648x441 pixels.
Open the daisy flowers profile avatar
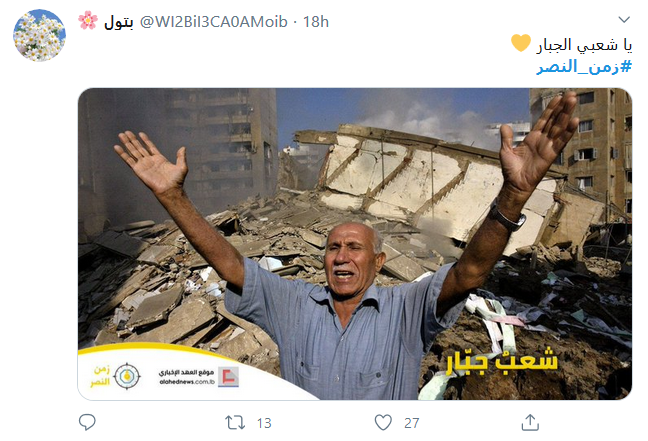point(39,36)
